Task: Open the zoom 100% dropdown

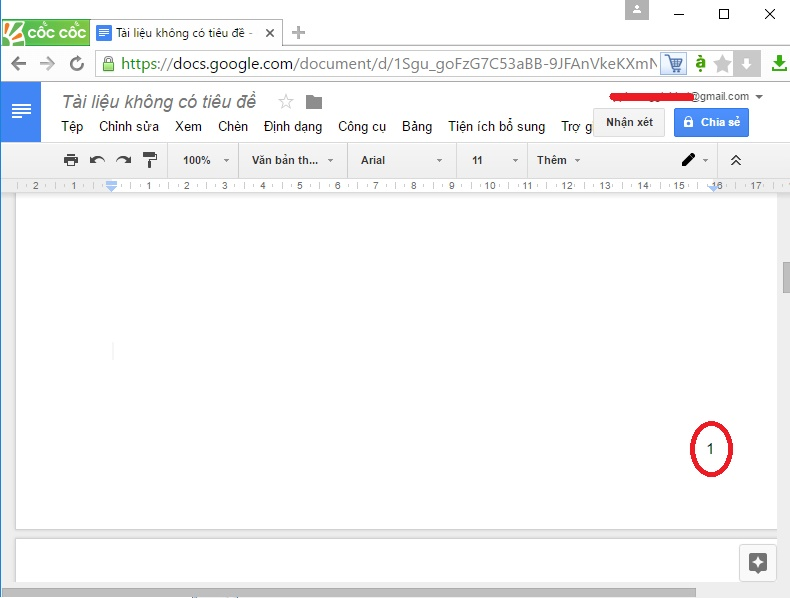Action: pyautogui.click(x=206, y=160)
